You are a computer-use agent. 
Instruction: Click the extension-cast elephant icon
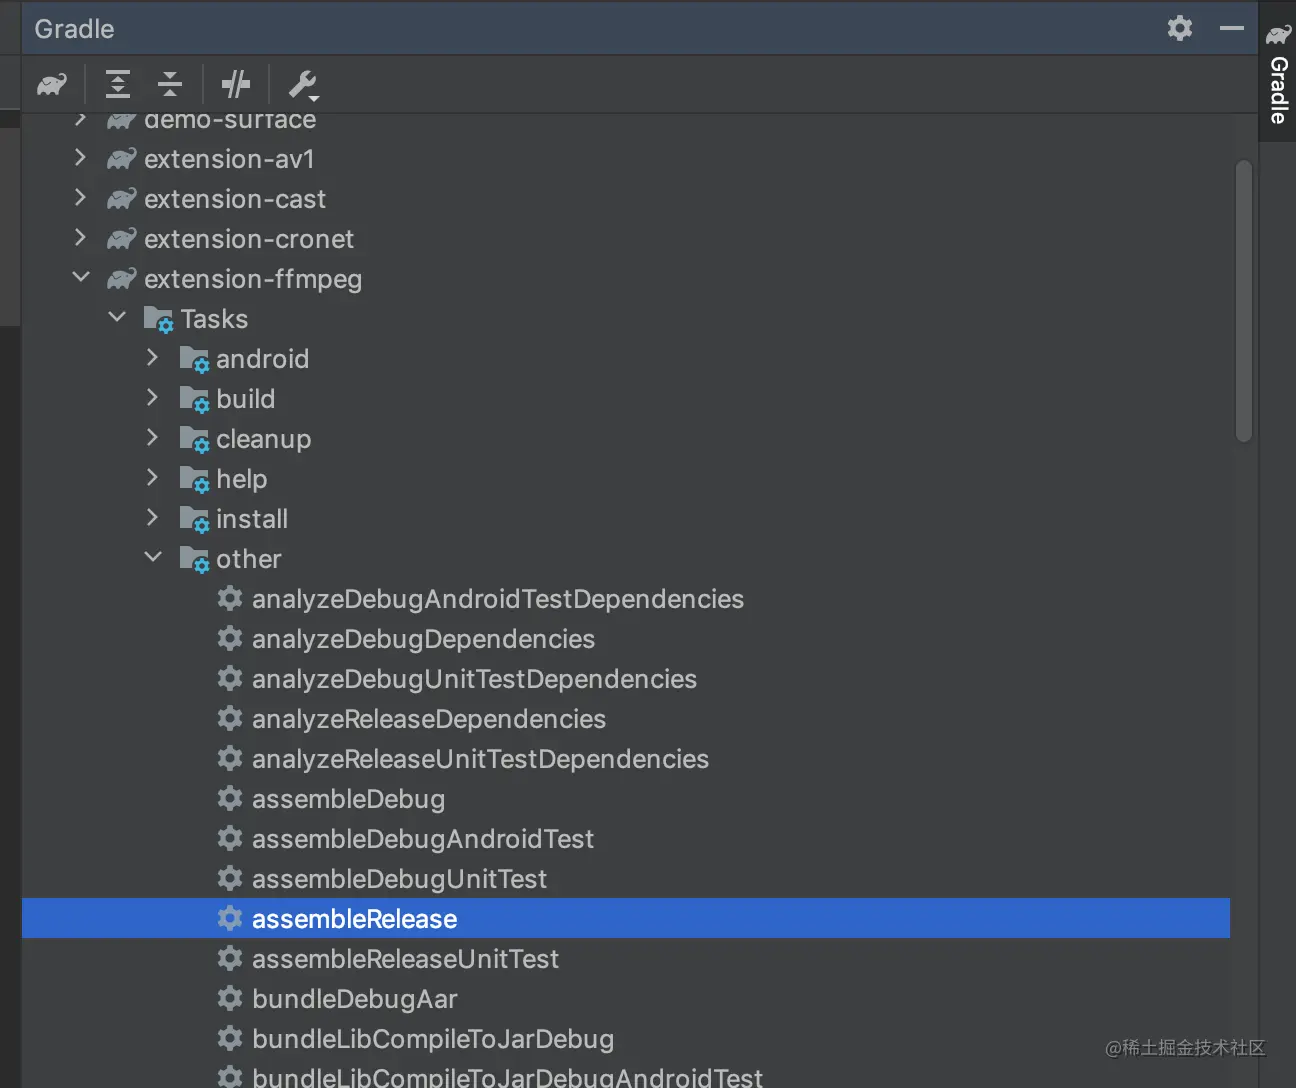[121, 199]
